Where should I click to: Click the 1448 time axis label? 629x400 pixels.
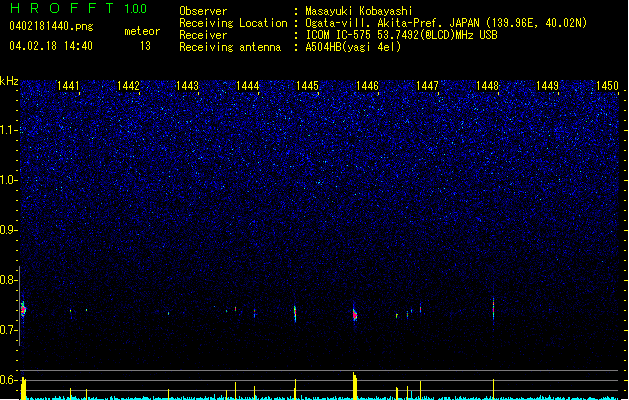(487, 86)
